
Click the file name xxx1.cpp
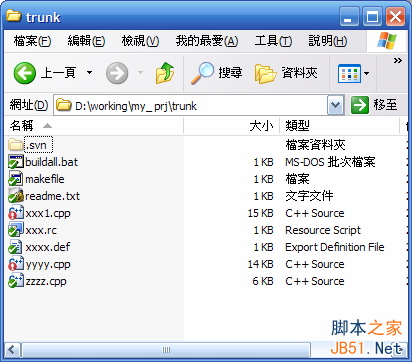(48, 213)
